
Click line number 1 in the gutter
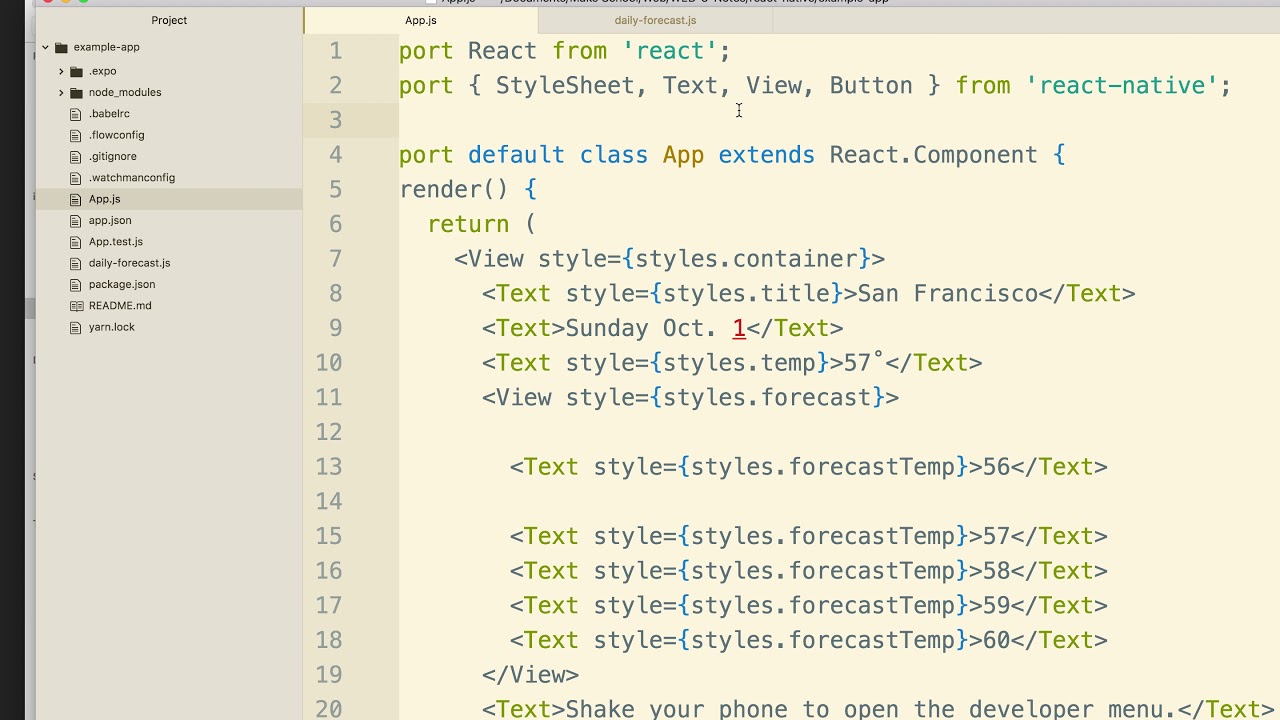[x=335, y=51]
